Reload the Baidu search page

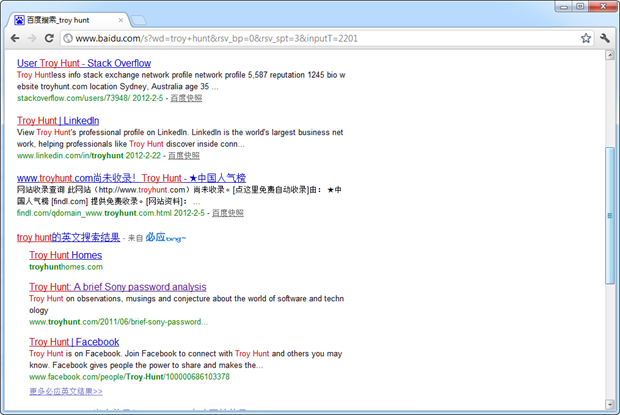[x=49, y=38]
